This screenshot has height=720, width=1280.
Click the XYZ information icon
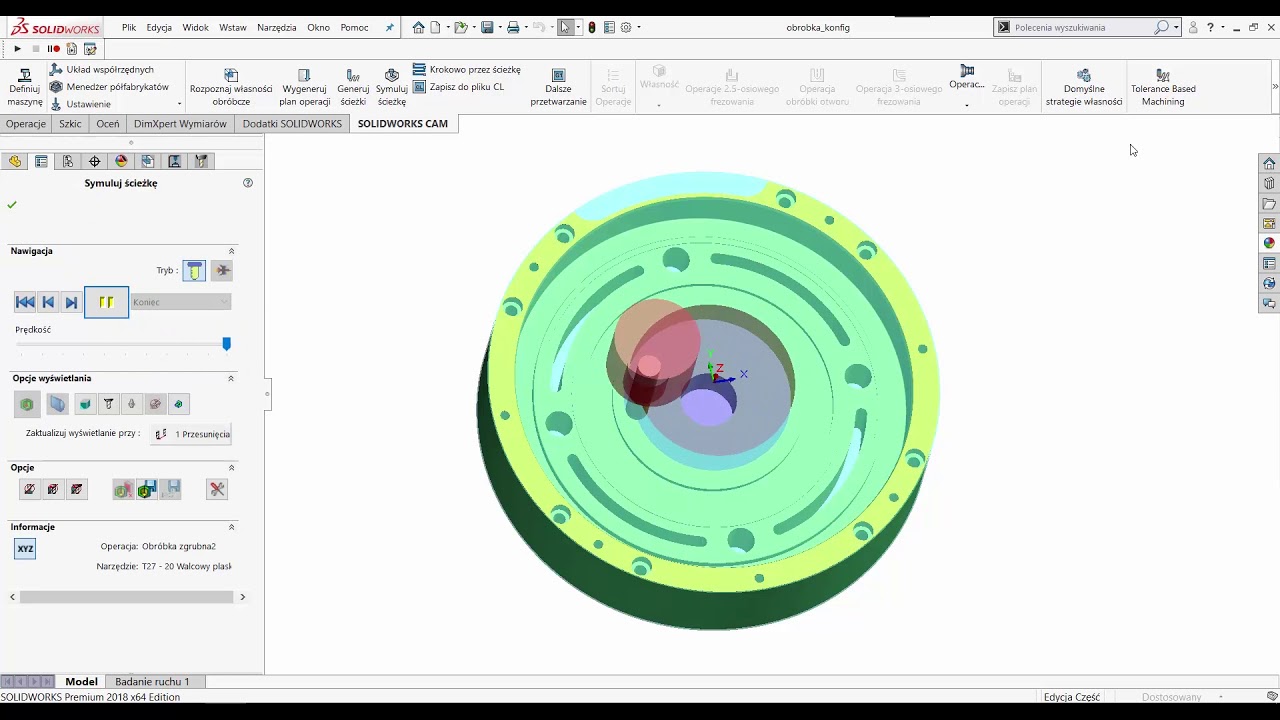(25, 548)
